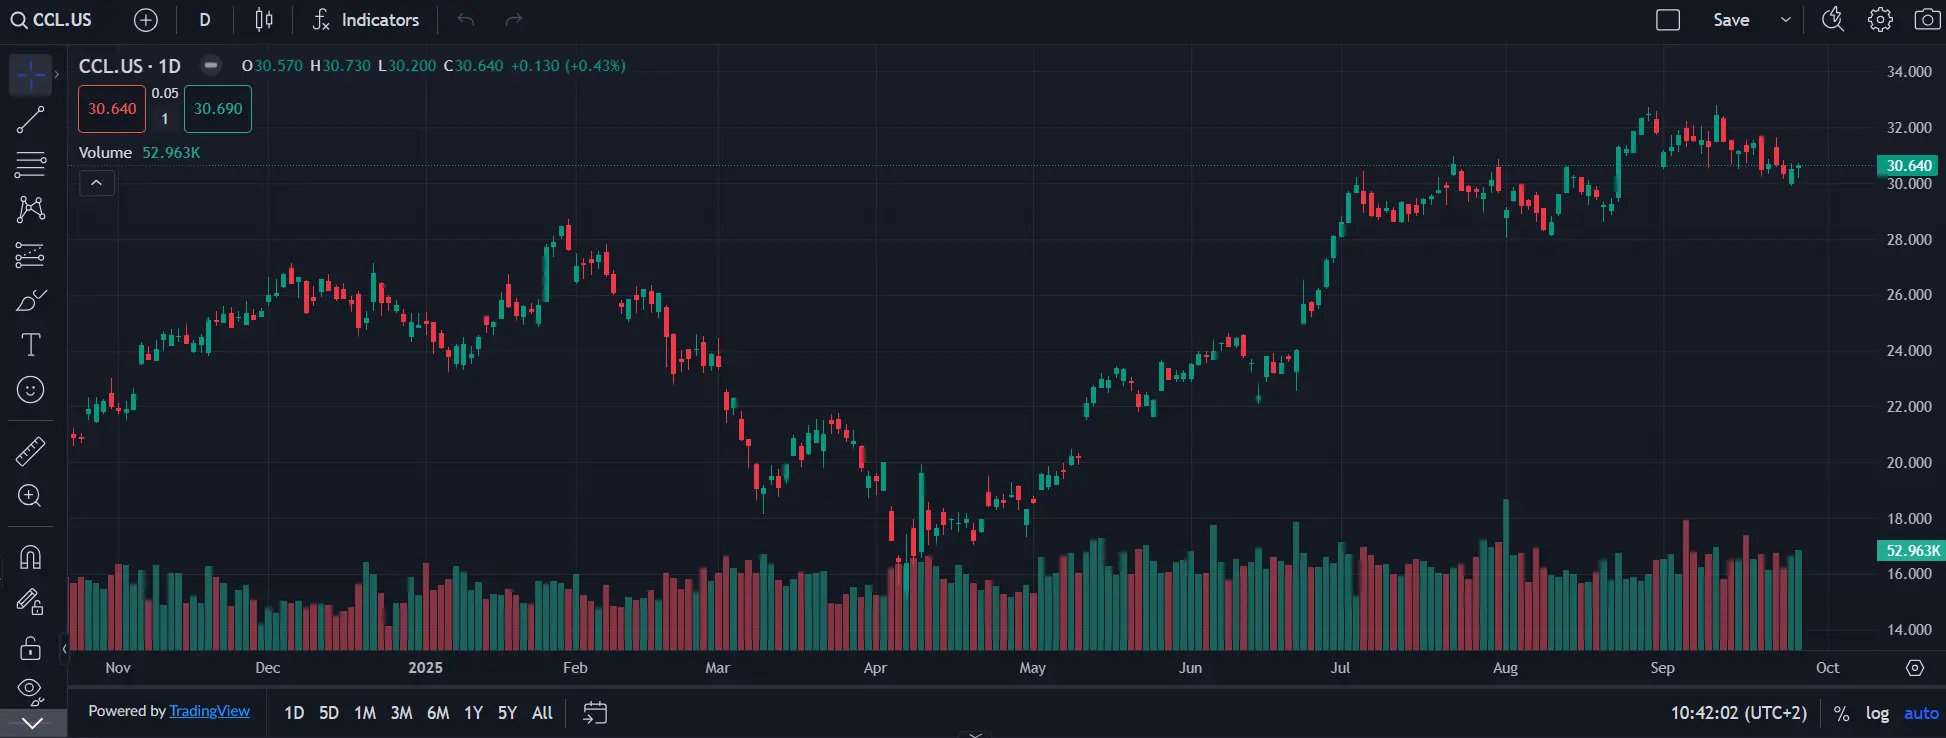Choose the Text annotation tool

[x=30, y=345]
